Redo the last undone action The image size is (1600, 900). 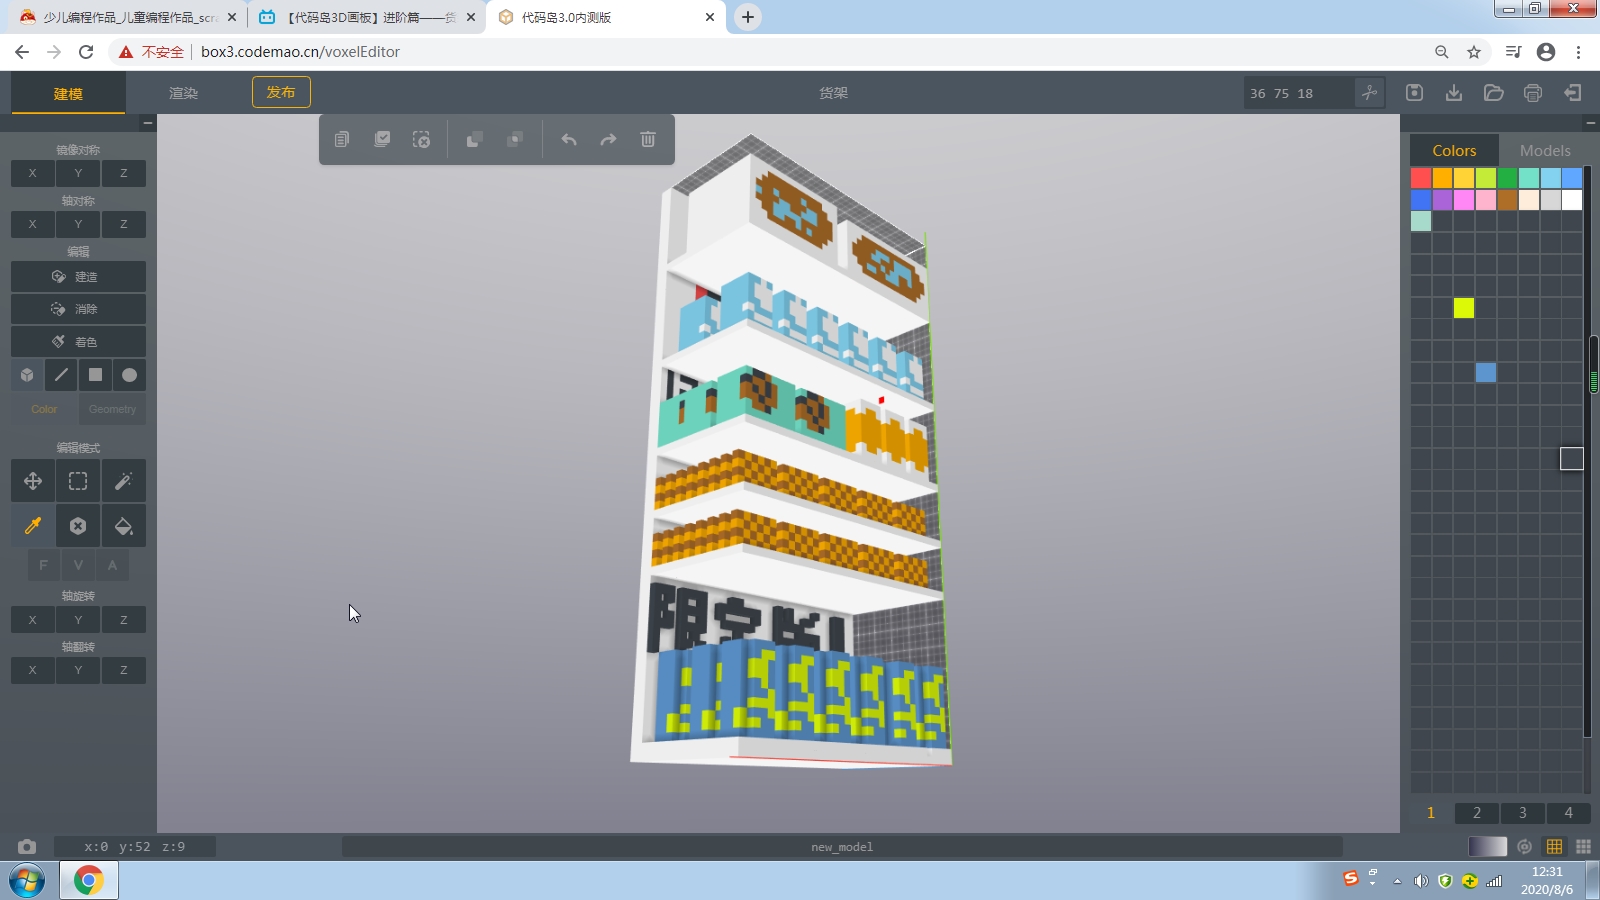608,139
